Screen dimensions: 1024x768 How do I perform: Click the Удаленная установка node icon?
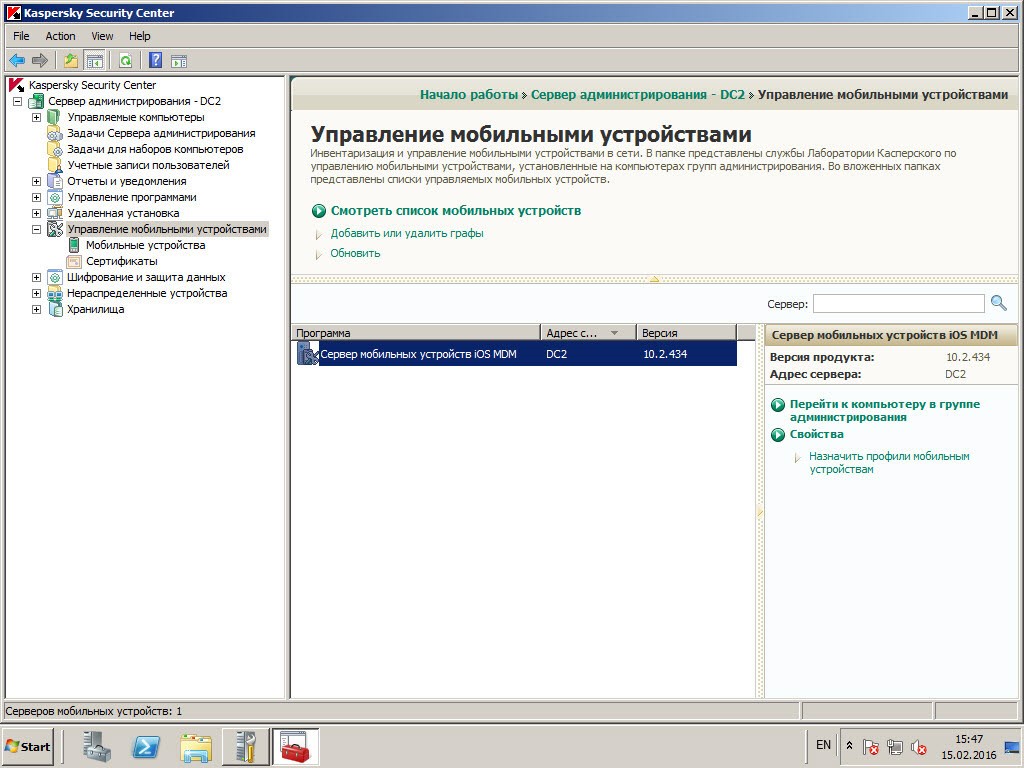click(55, 214)
